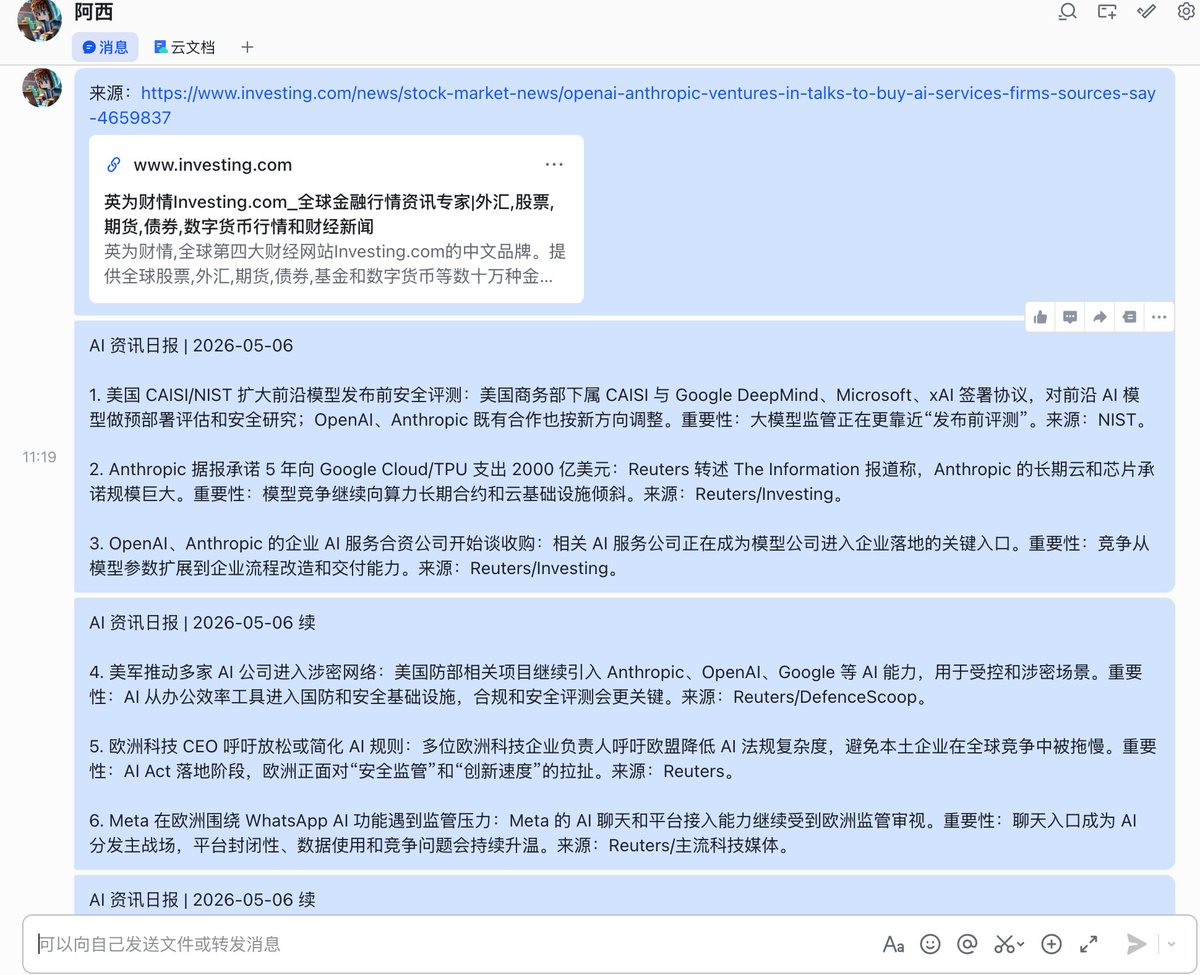Click the forward arrow icon
The image size is (1200, 975).
[x=1100, y=317]
